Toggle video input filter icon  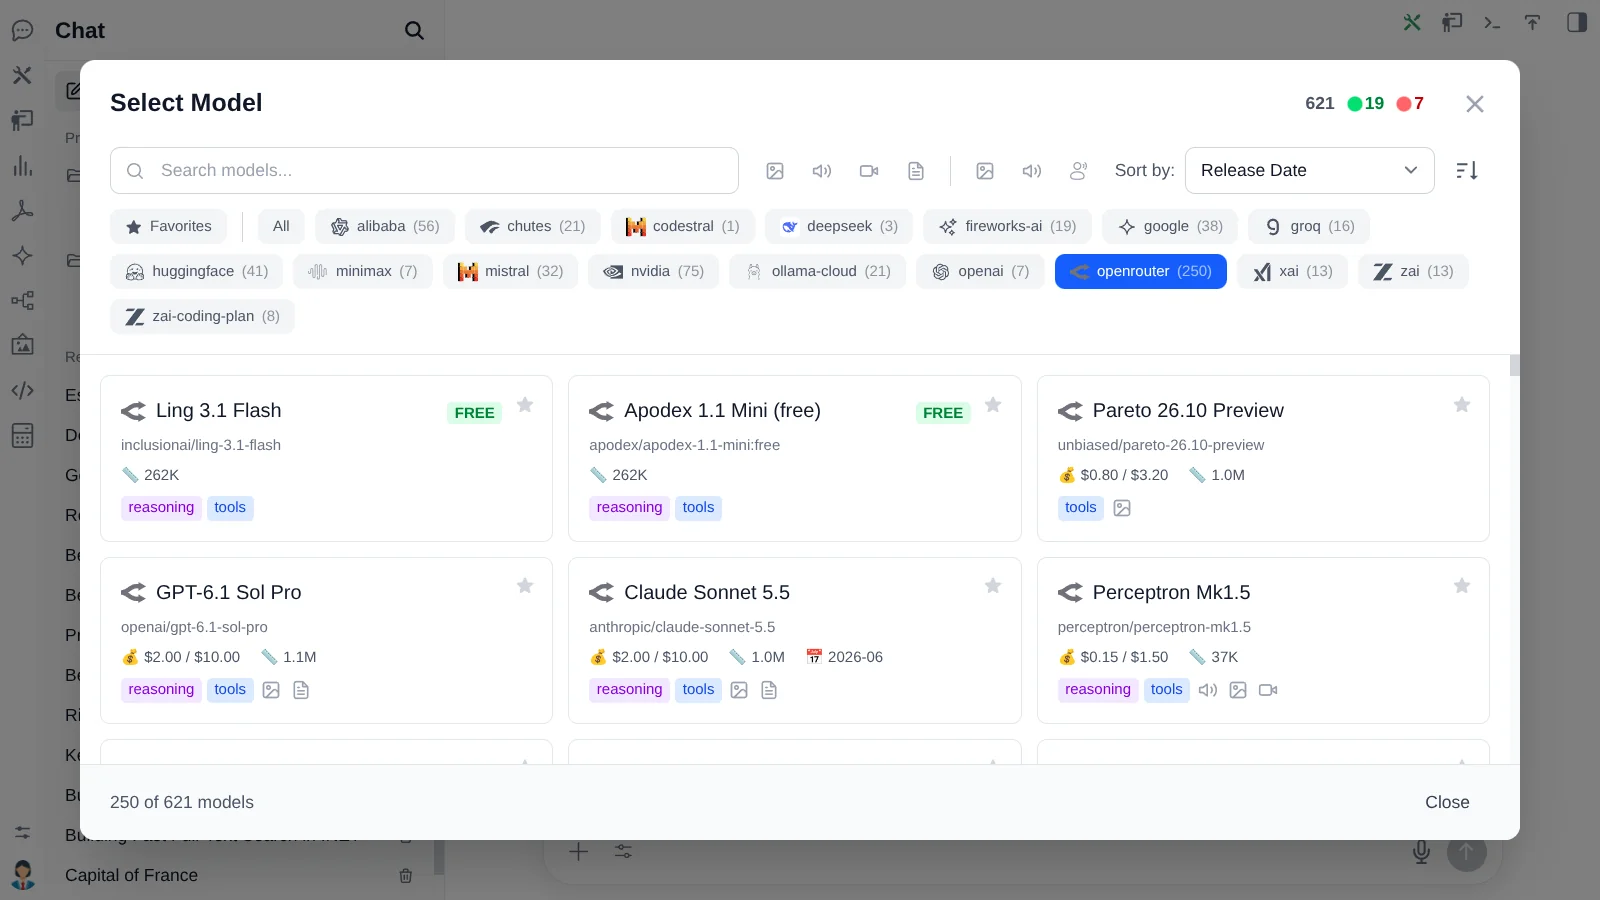(x=869, y=171)
